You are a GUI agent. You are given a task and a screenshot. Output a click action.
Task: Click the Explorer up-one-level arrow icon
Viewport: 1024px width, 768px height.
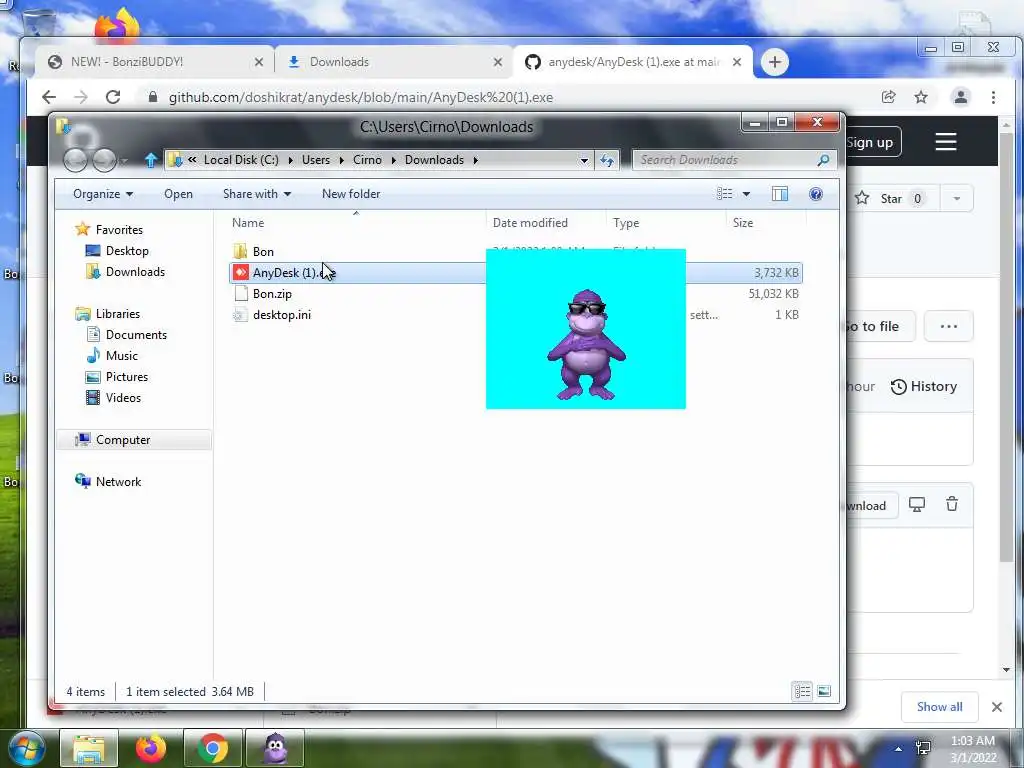click(151, 160)
